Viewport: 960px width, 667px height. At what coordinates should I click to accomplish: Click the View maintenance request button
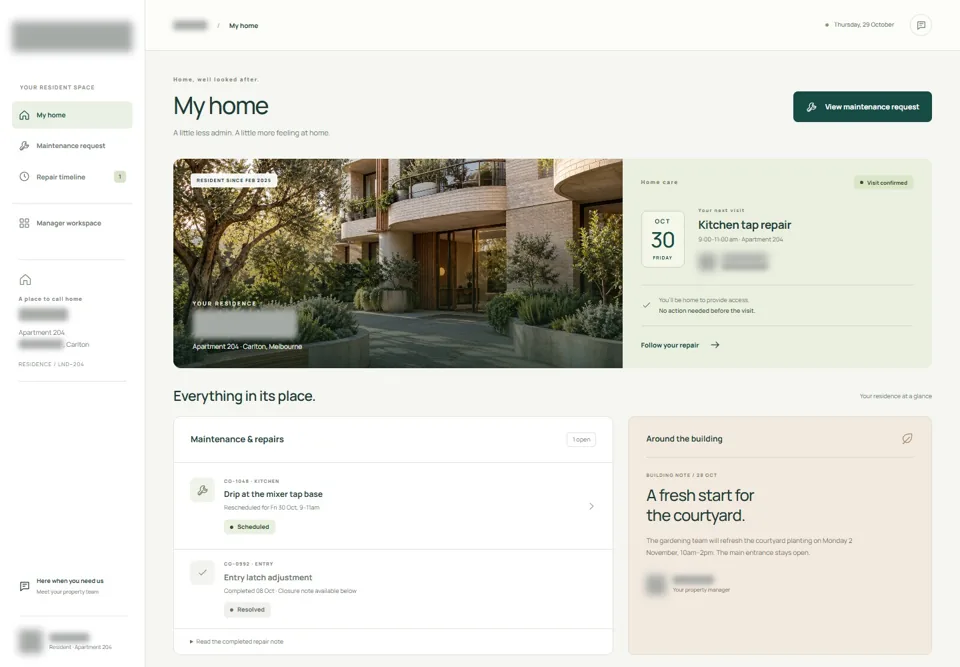[x=862, y=107]
